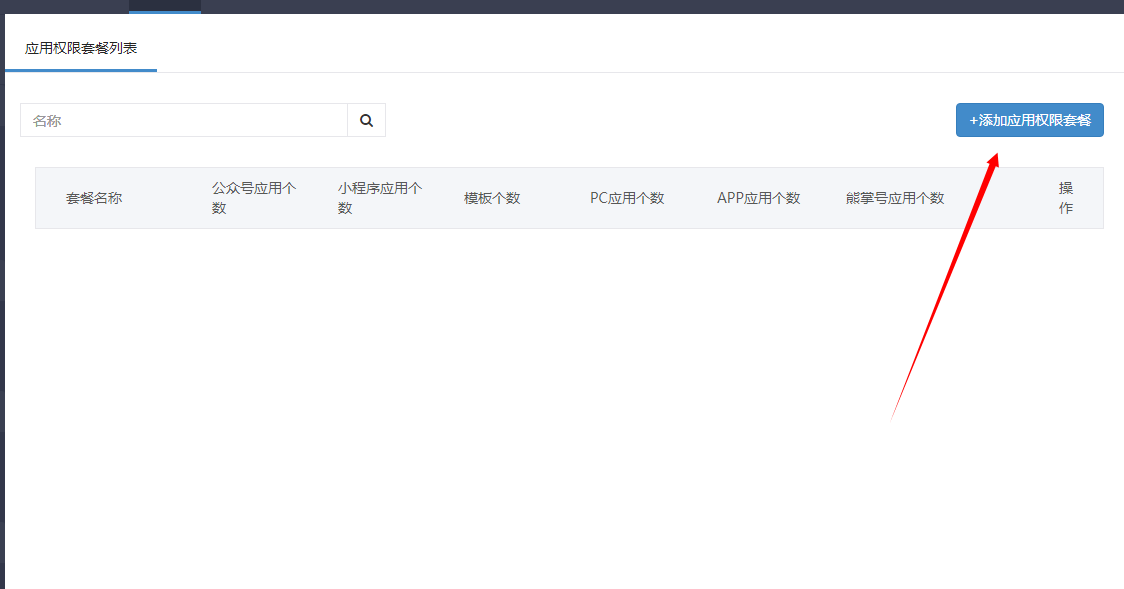Select the 套餐名称 column header
This screenshot has height=589, width=1124.
click(x=94, y=198)
